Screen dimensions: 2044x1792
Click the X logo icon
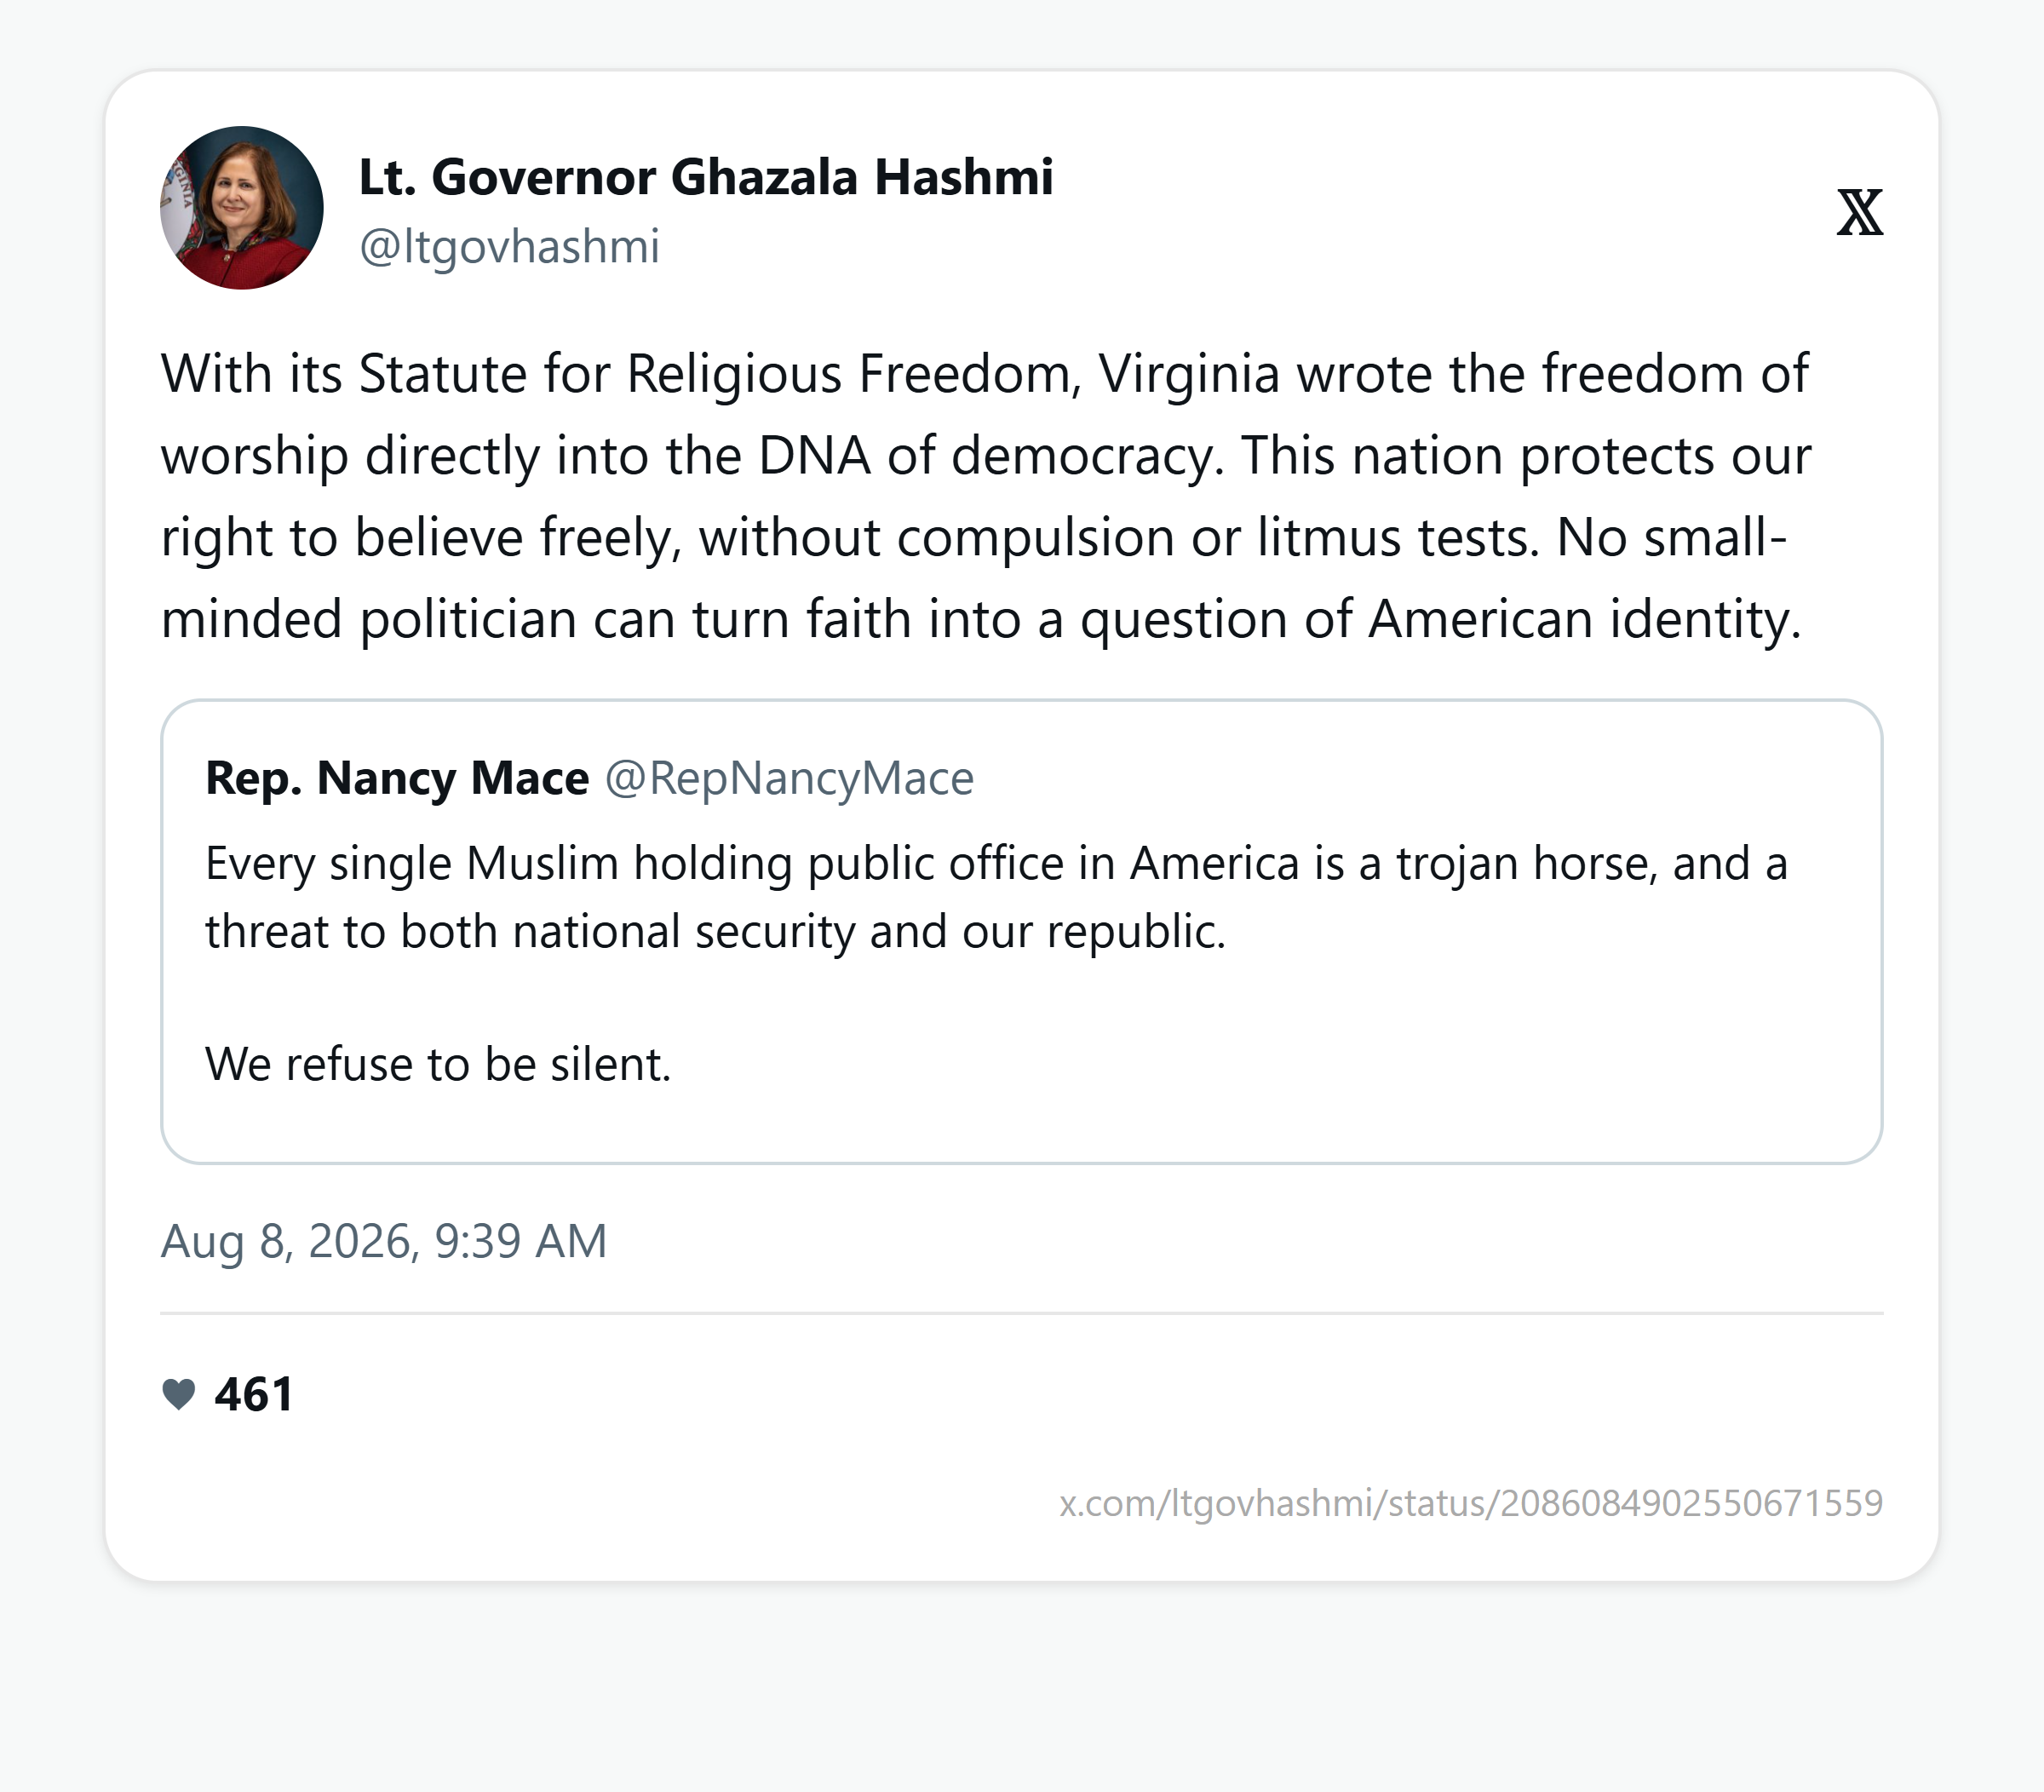pyautogui.click(x=1859, y=212)
